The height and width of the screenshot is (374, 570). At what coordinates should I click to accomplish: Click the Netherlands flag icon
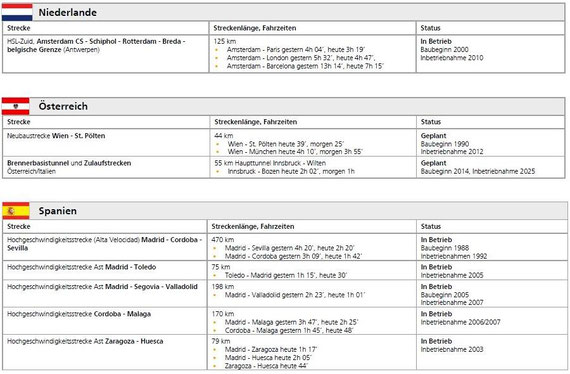pos(17,12)
